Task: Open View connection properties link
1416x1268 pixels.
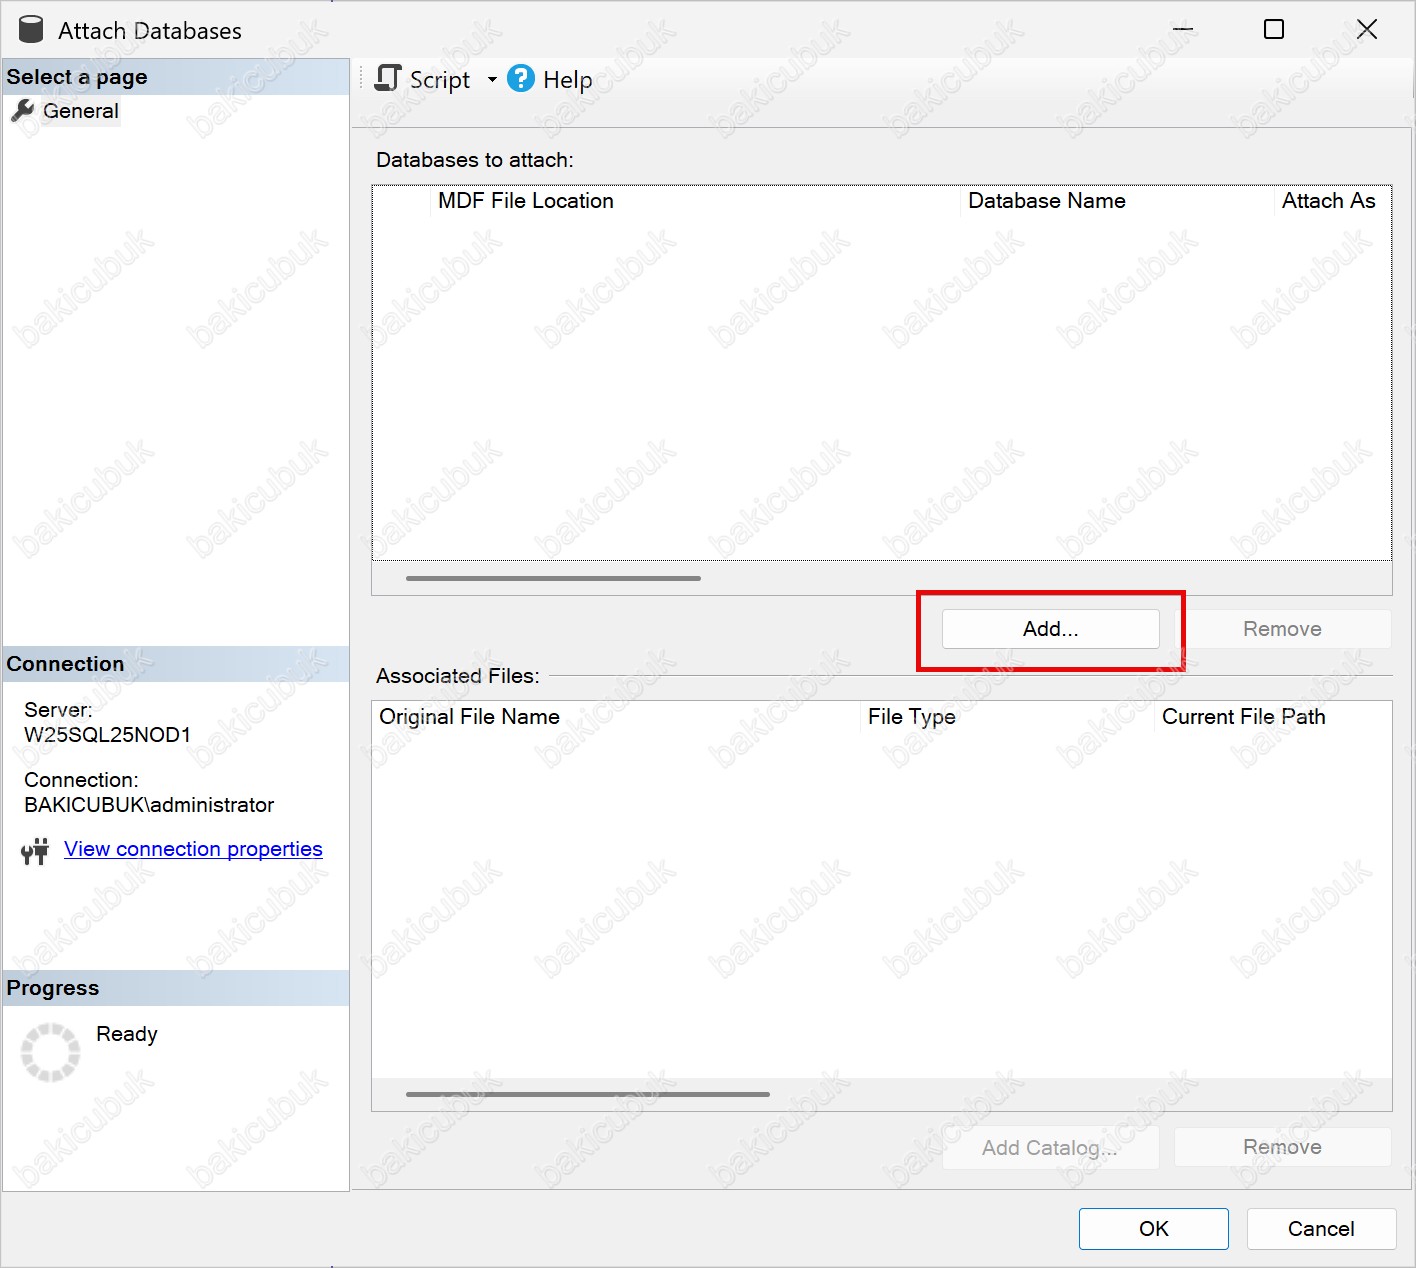Action: click(x=193, y=849)
